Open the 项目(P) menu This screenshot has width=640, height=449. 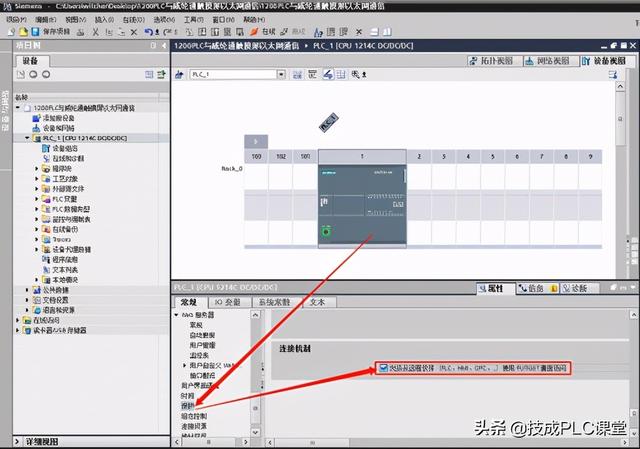click(x=16, y=19)
